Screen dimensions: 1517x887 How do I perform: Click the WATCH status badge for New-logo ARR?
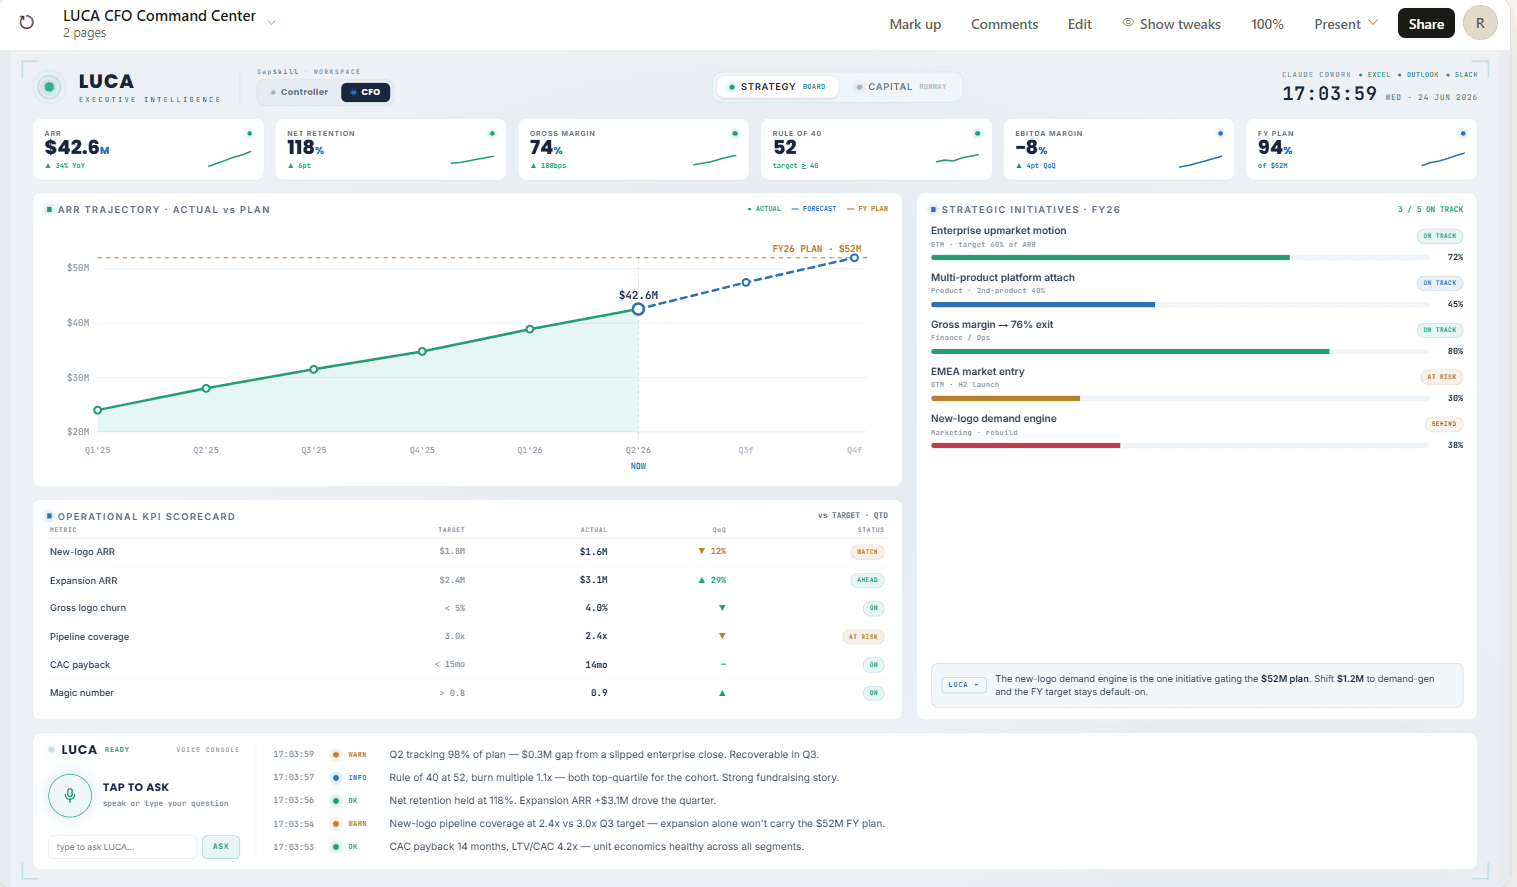pos(867,552)
